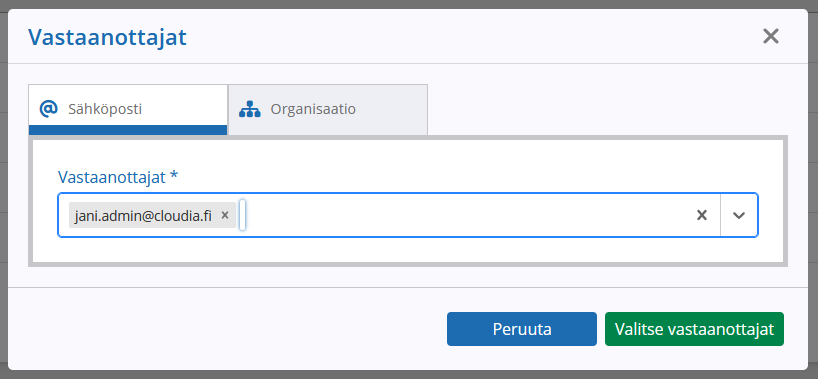818x379 pixels.
Task: Click the divider left of dropdown chevron
Action: coord(720,215)
